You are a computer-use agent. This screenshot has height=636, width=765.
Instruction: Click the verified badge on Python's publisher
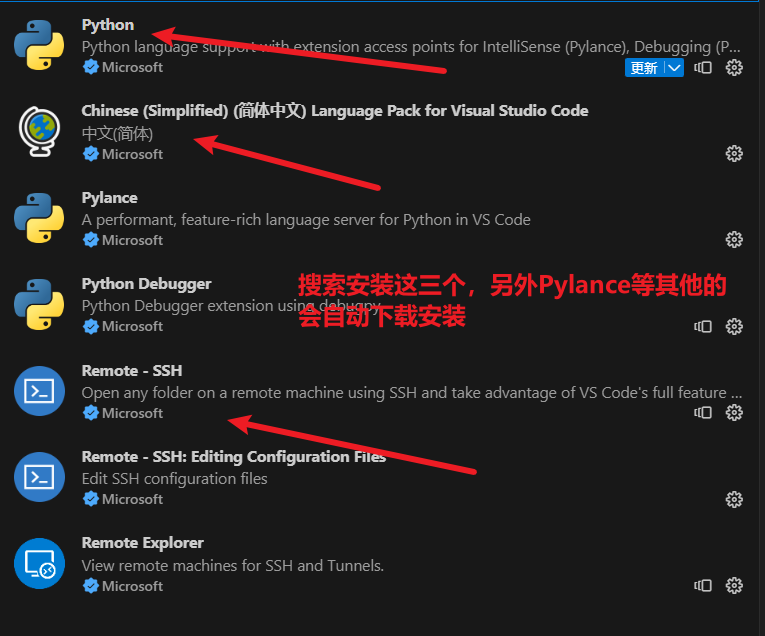pos(91,67)
